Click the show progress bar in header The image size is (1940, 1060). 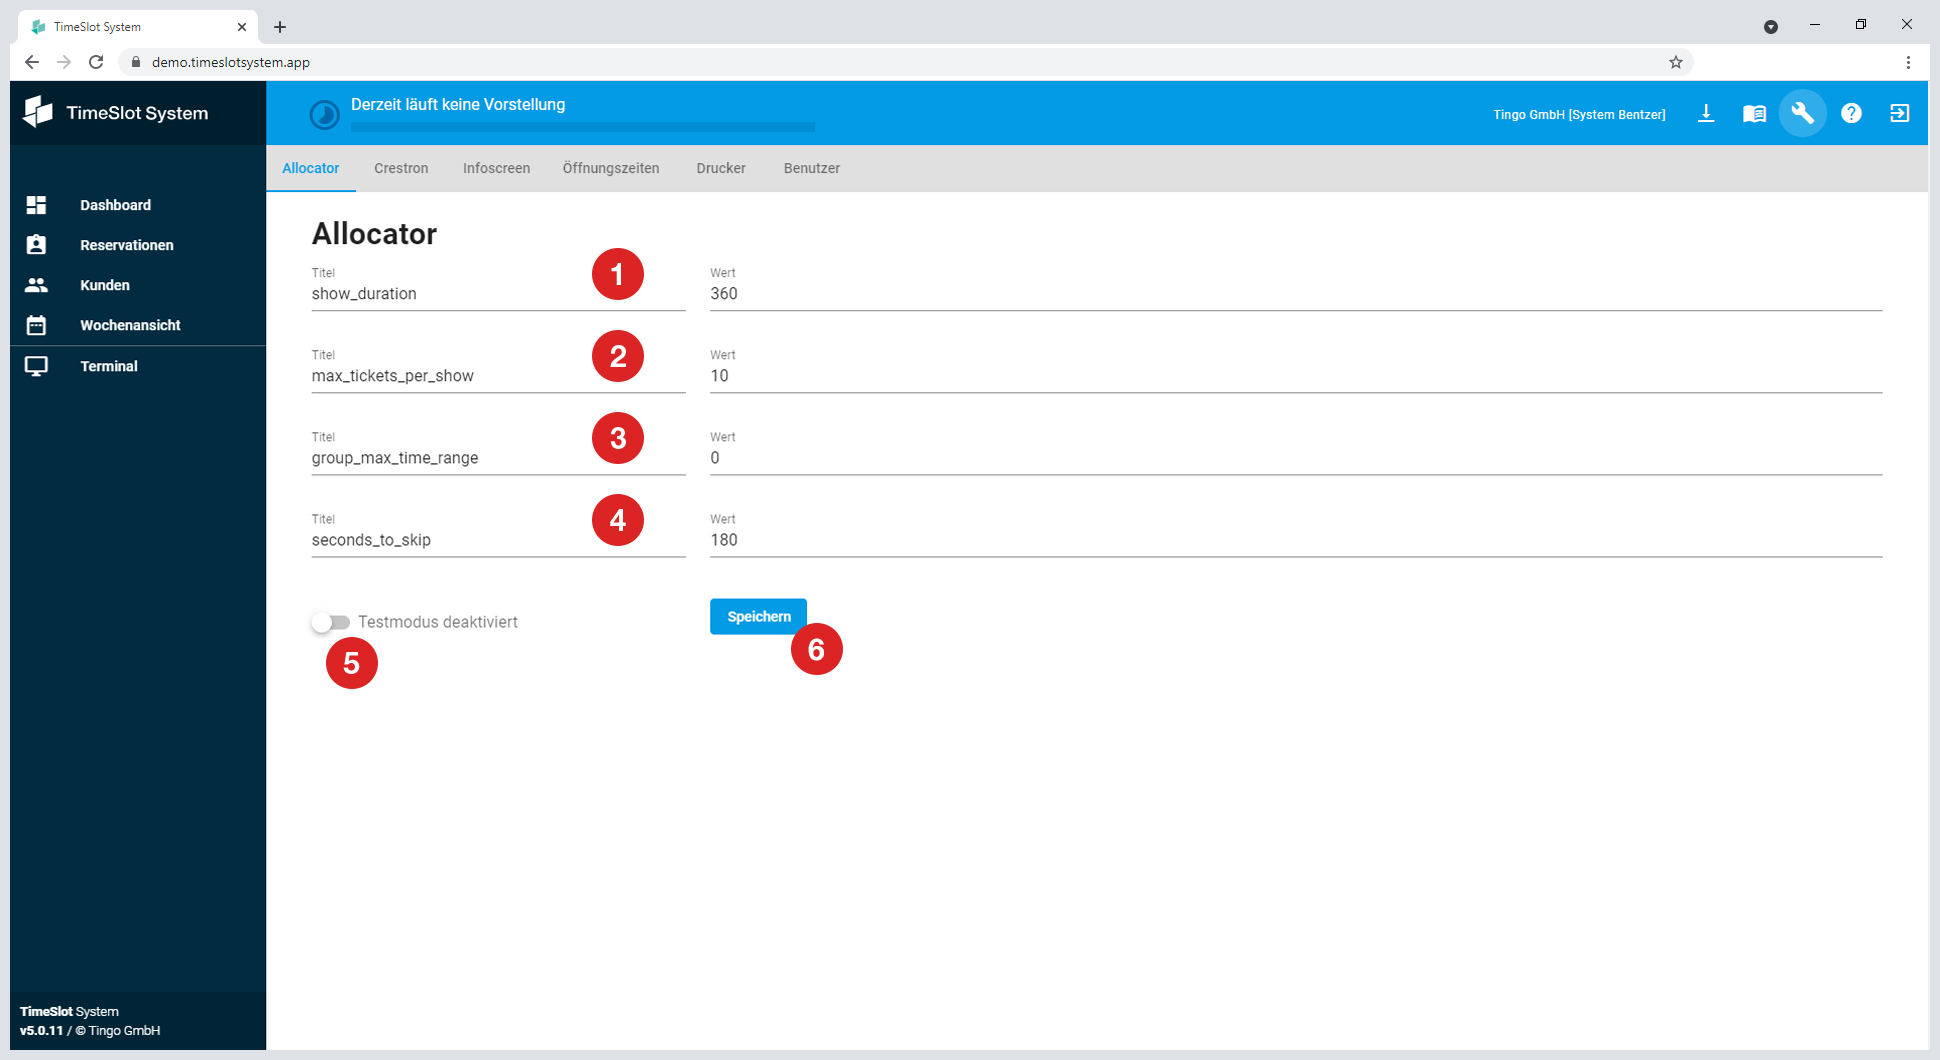coord(583,127)
